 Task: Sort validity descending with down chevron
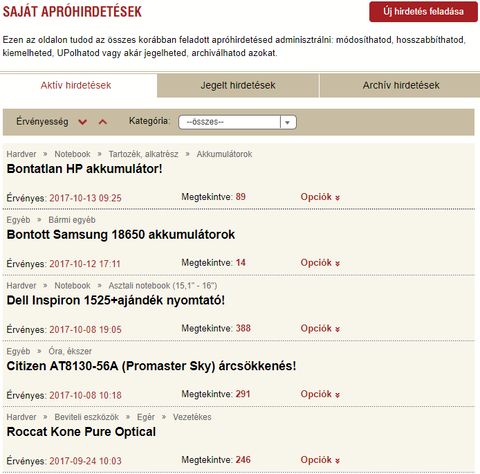[82, 122]
